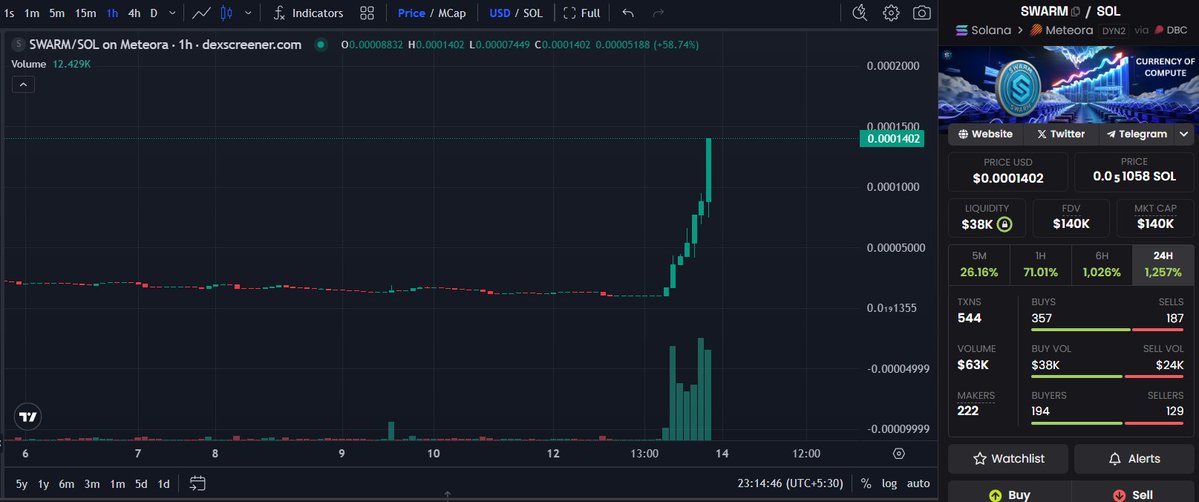Select the 1h timeframe
Viewport: 1199px width, 502px height.
pos(112,13)
